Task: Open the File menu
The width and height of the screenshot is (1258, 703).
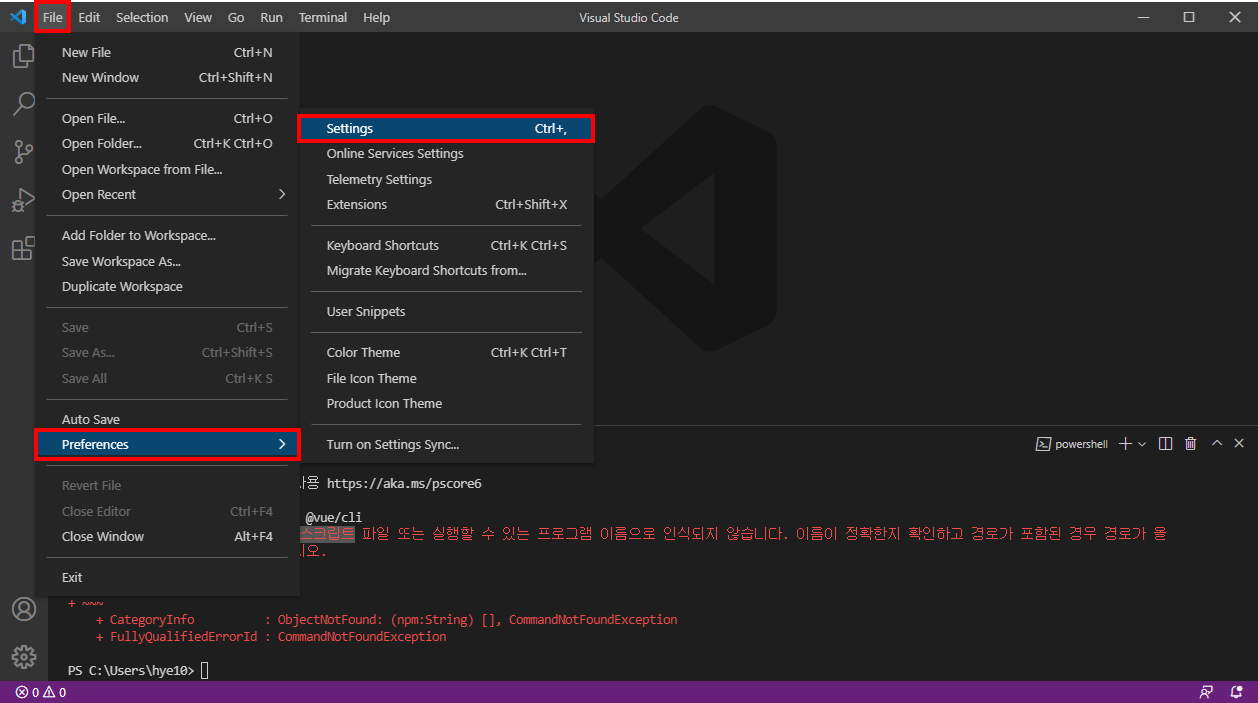Action: [x=52, y=17]
